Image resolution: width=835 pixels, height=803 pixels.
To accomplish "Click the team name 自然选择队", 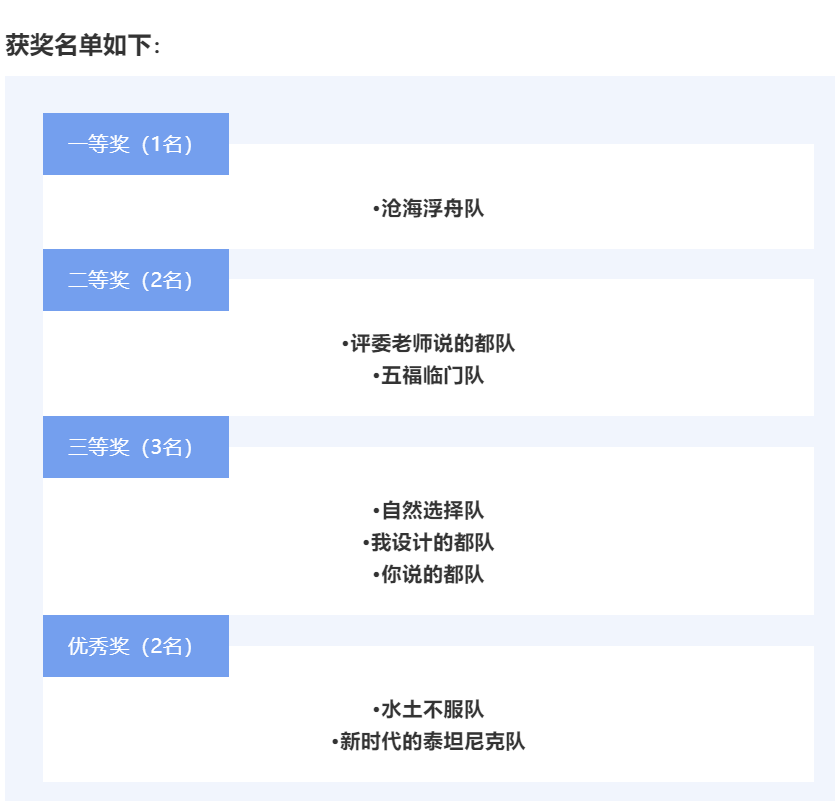I will pos(433,511).
